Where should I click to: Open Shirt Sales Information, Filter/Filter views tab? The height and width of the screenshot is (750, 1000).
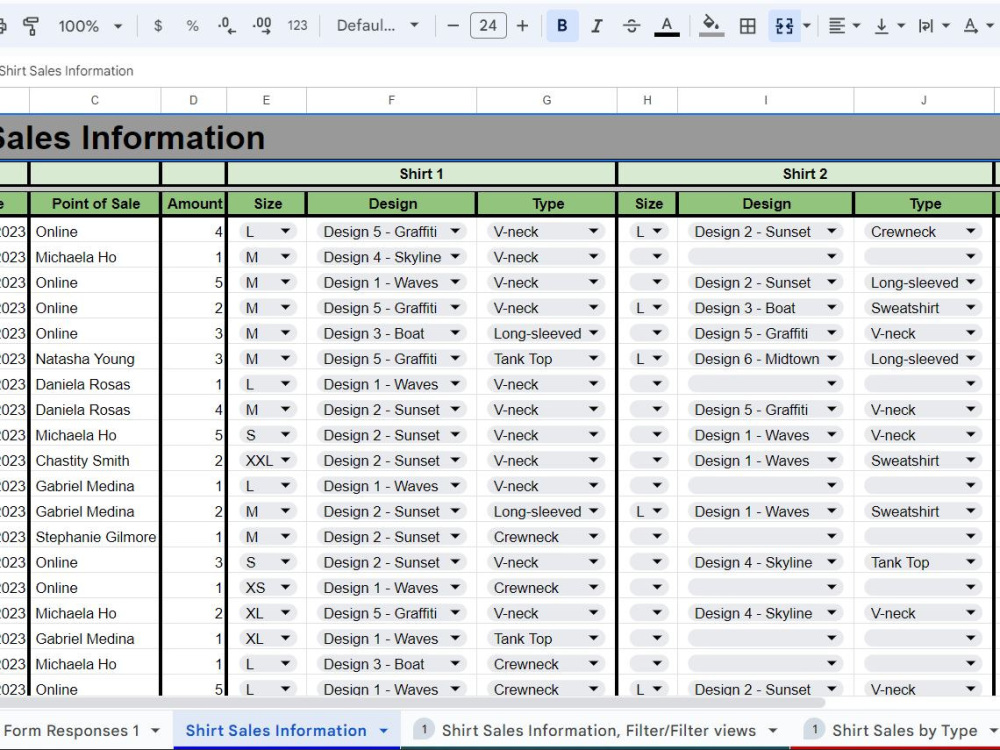(x=598, y=730)
